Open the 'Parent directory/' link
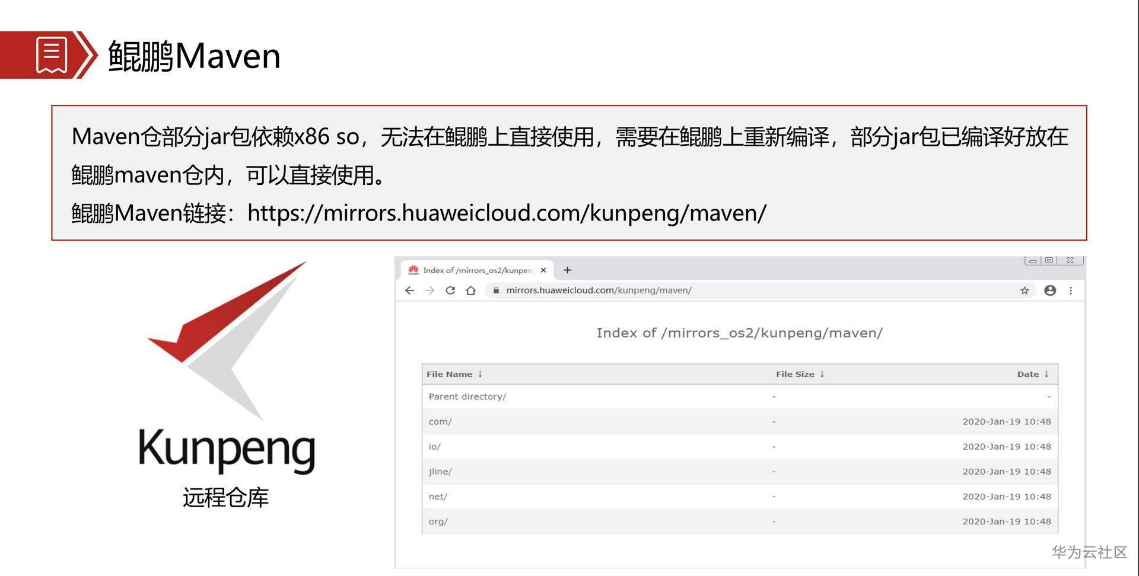The width and height of the screenshot is (1139, 576). (467, 397)
